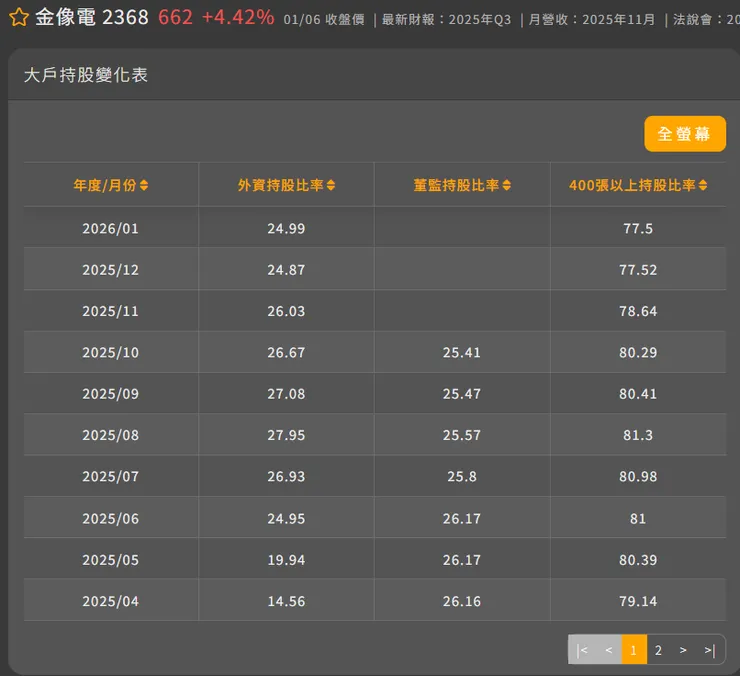Click the 2025/04 row date cell
This screenshot has width=740, height=676.
(x=110, y=601)
